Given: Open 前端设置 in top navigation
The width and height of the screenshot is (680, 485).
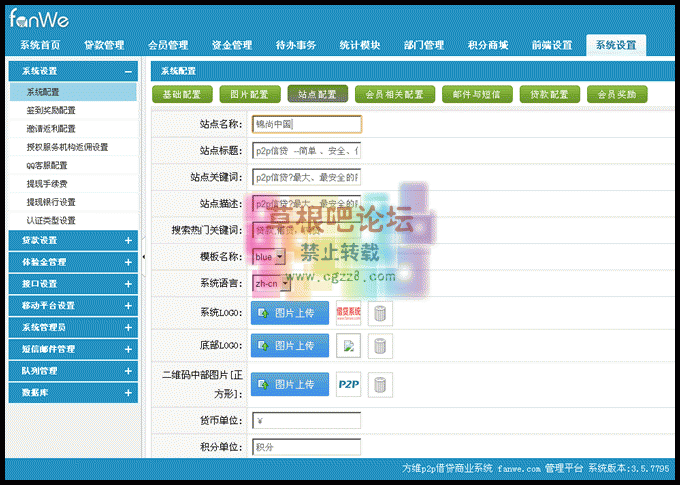Looking at the screenshot, I should (552, 45).
